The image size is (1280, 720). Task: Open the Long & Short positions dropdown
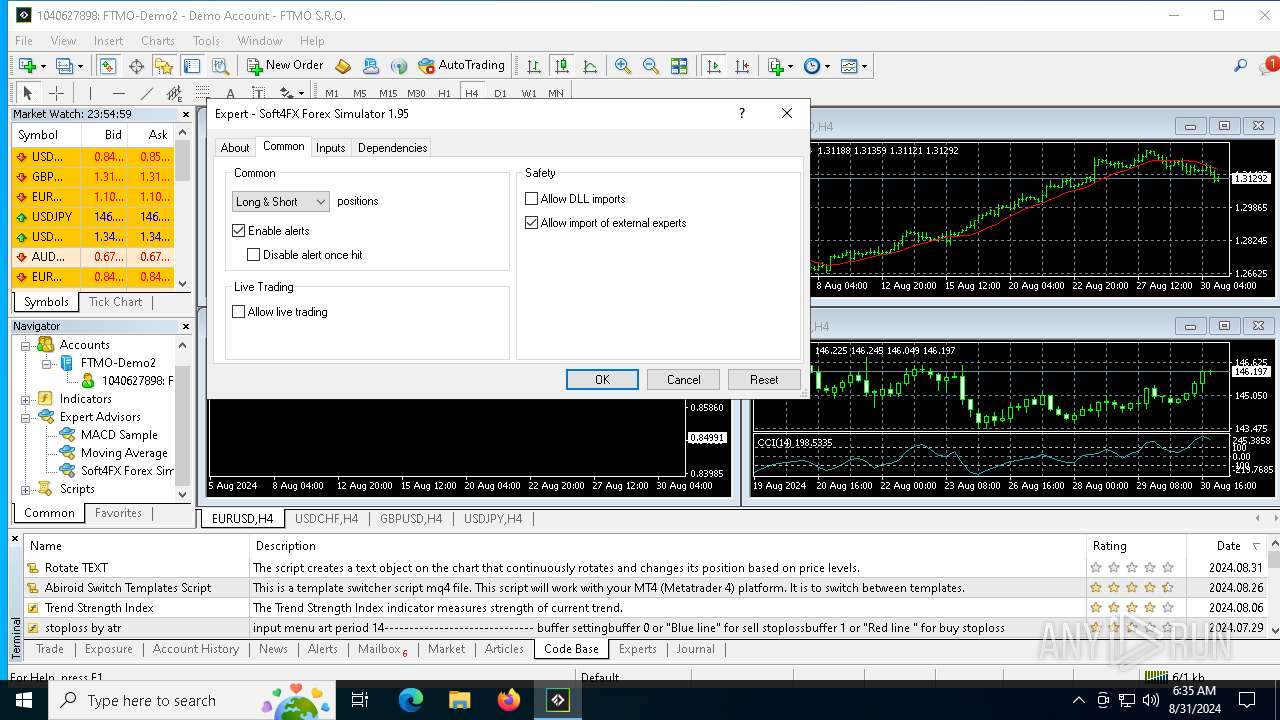pyautogui.click(x=280, y=202)
